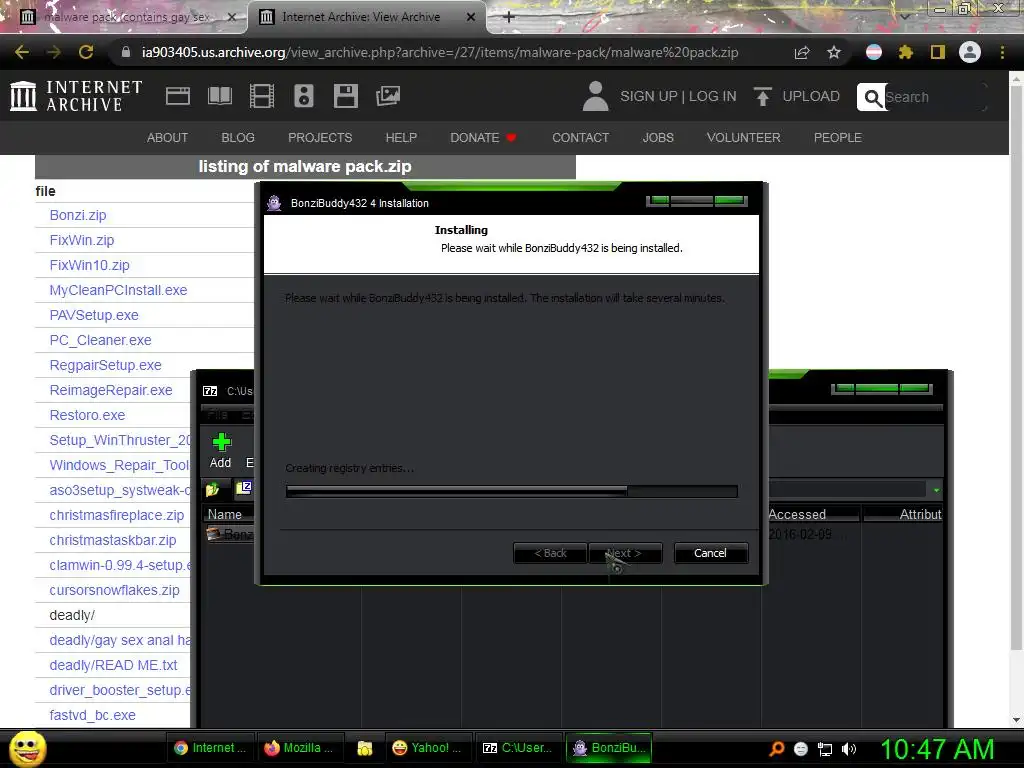This screenshot has width=1024, height=768.
Task: Go back using the browser back arrow
Action: coord(21,52)
